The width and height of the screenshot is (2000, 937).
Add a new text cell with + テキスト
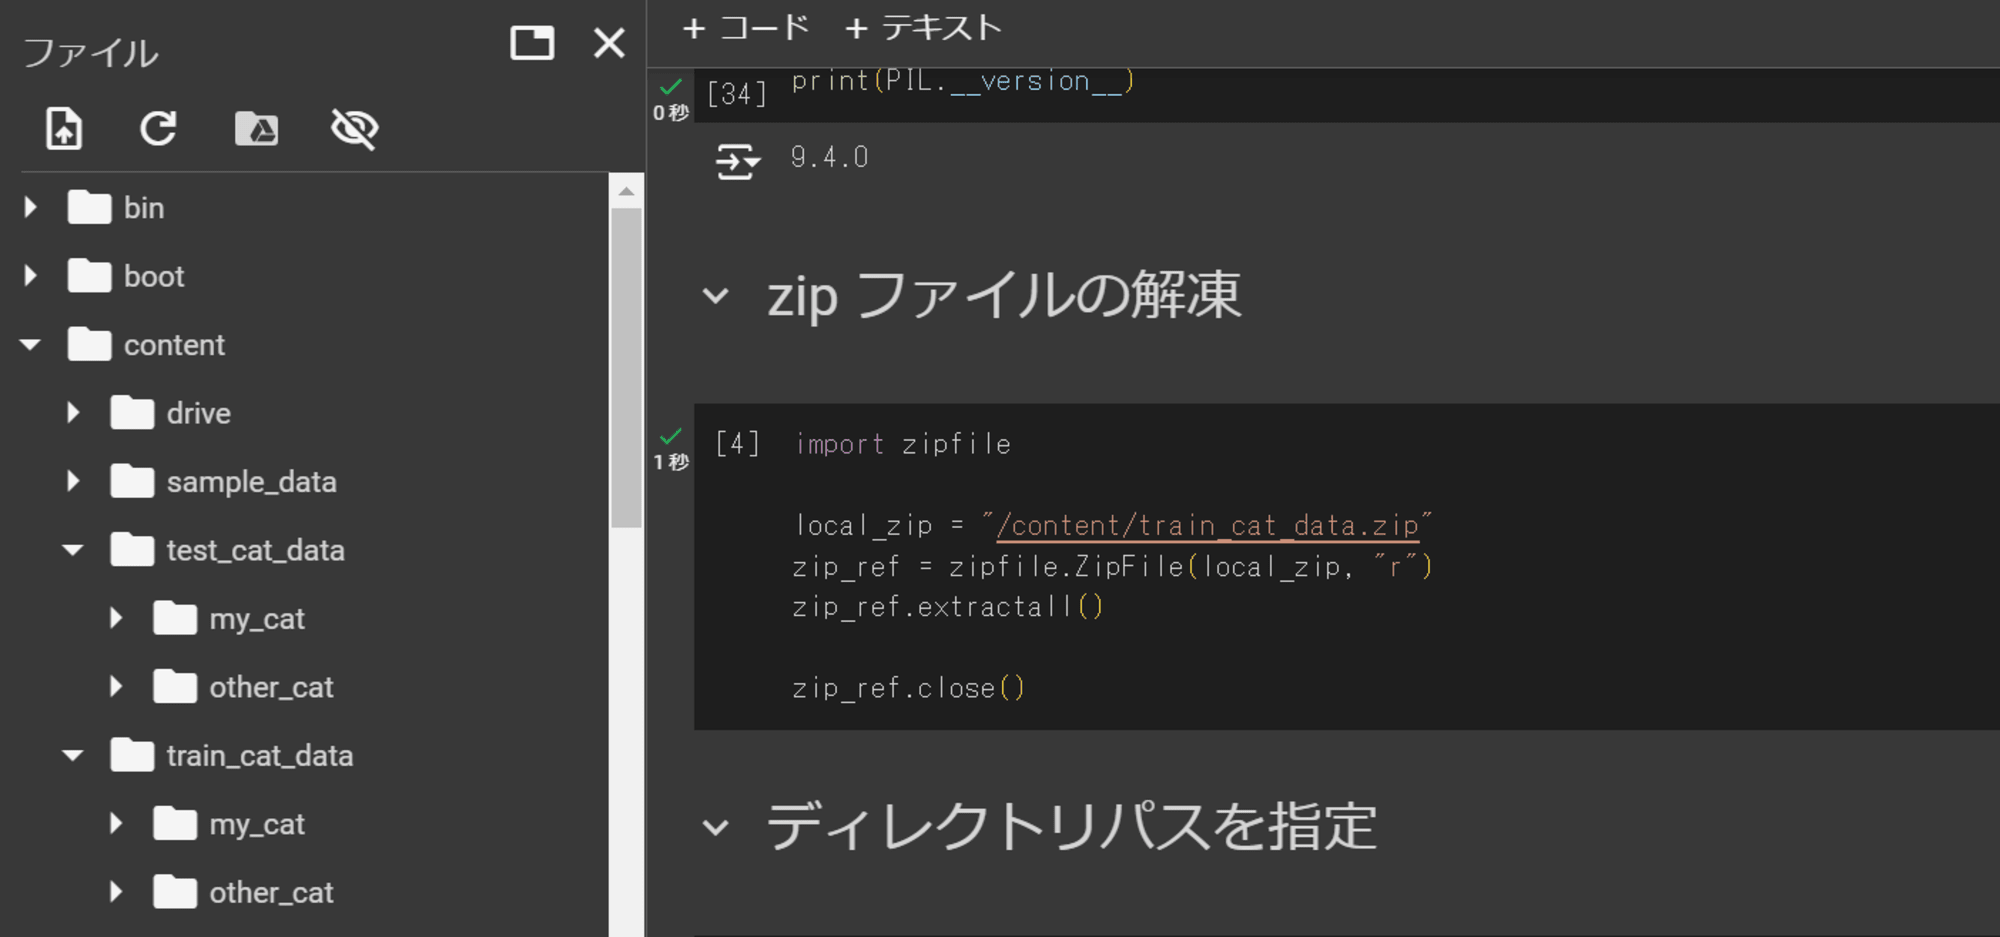[x=923, y=28]
